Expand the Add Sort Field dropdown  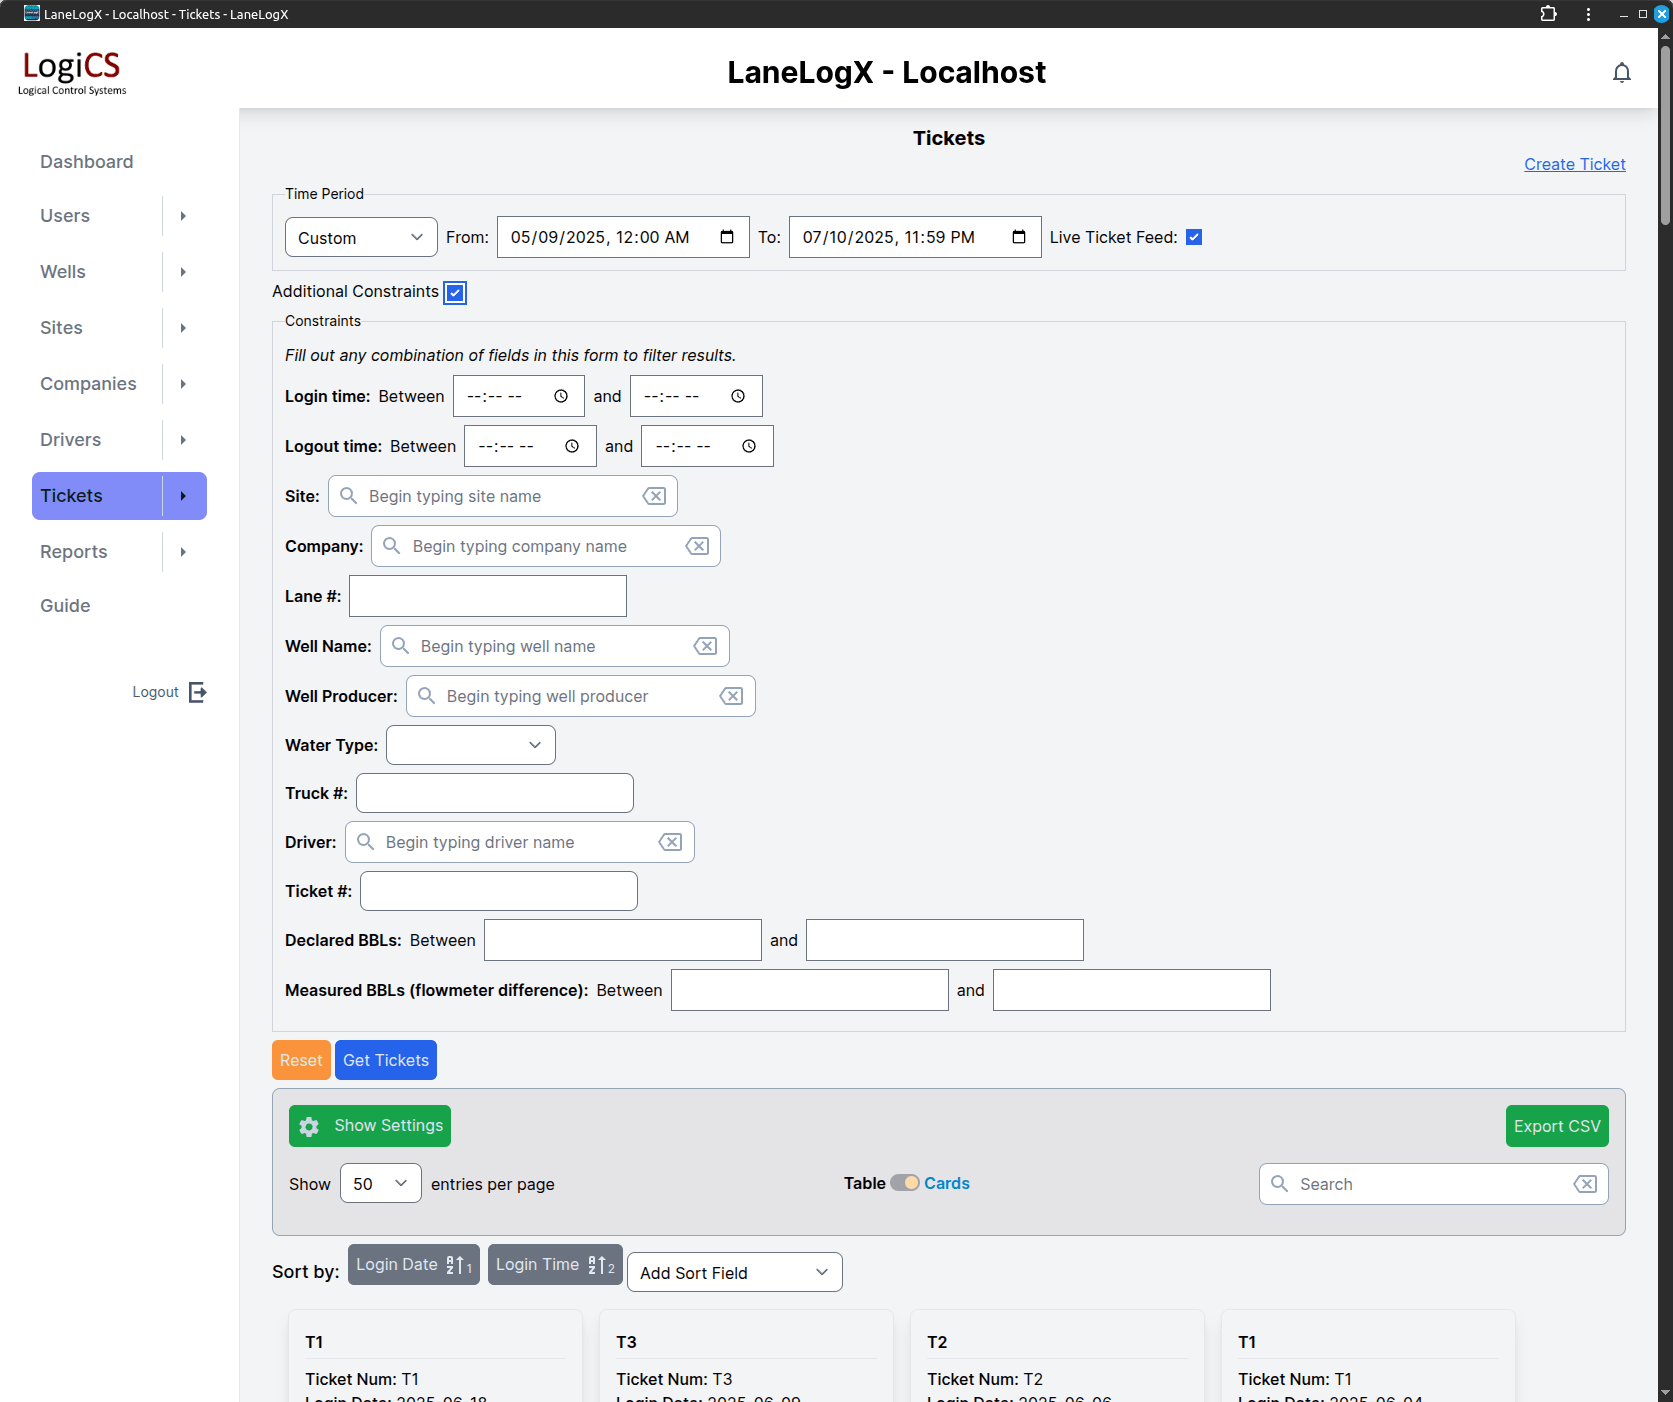[734, 1272]
